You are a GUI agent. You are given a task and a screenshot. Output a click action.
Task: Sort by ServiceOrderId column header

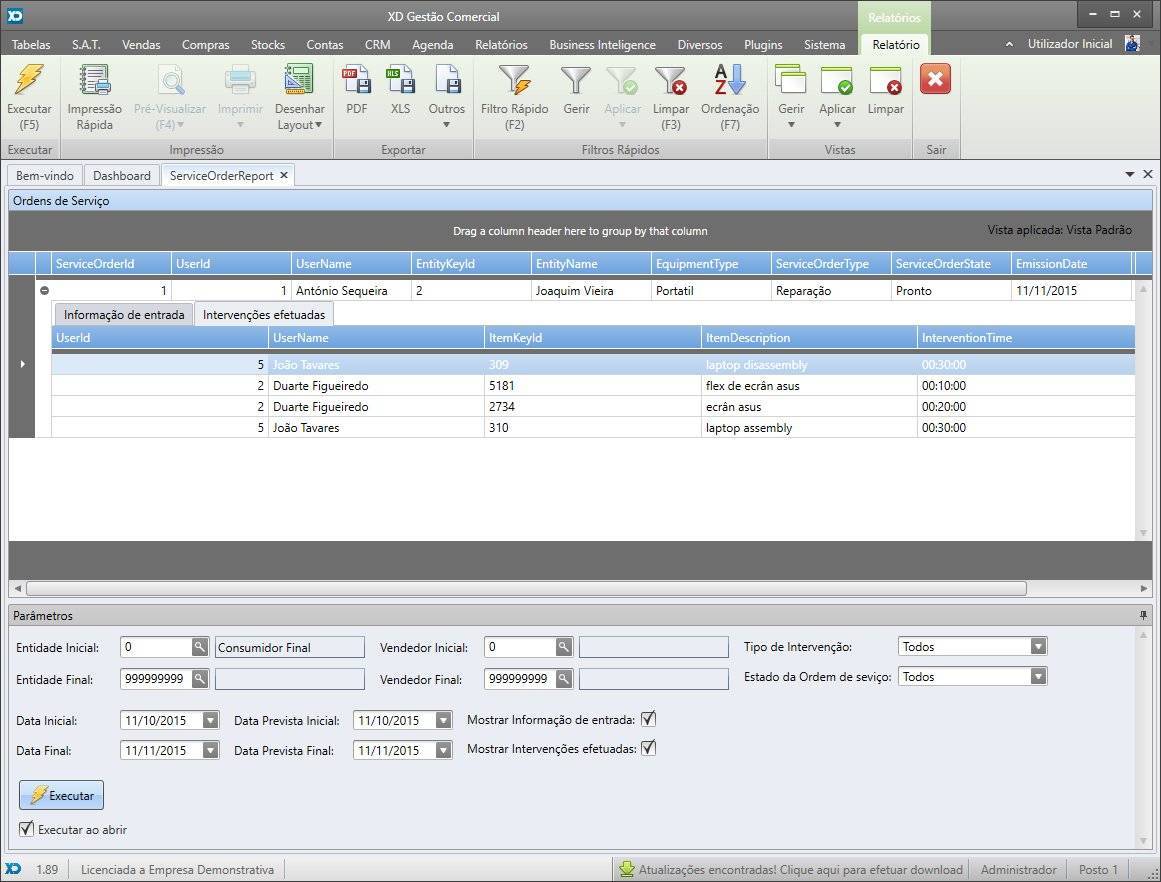(x=110, y=264)
